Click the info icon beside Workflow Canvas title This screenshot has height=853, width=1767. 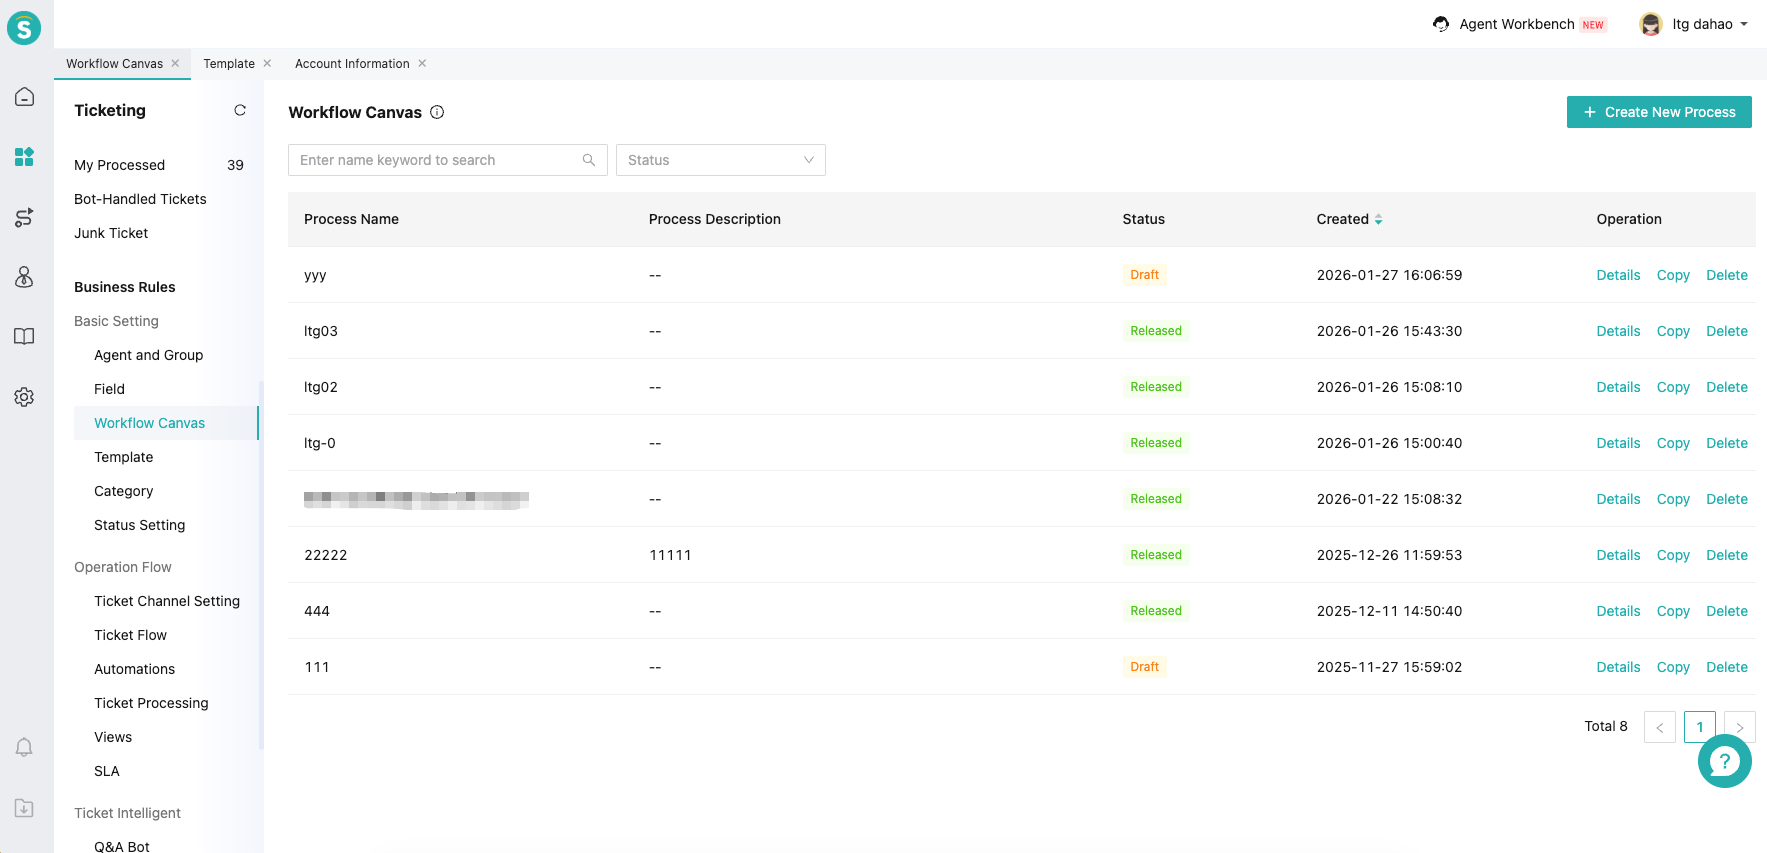437,112
